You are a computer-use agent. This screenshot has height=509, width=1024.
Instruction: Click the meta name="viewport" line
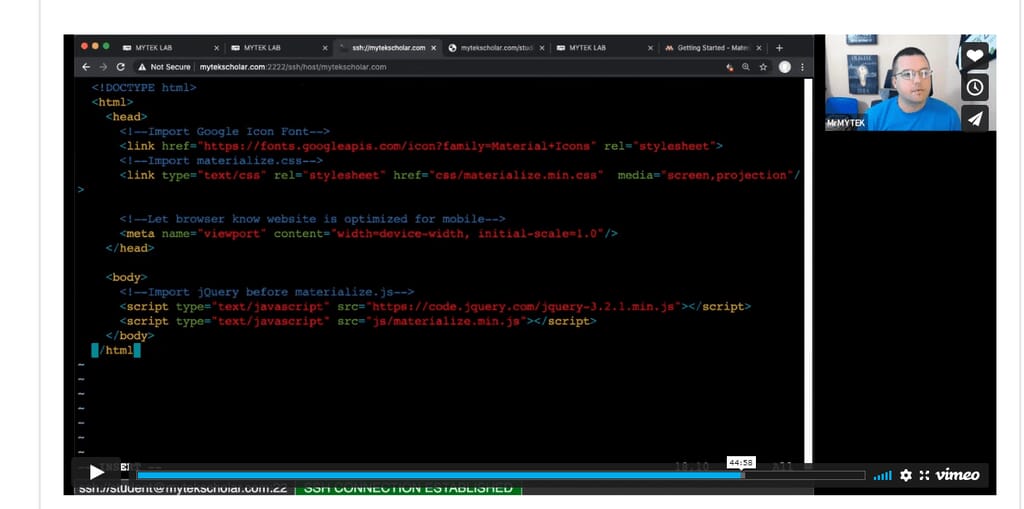pyautogui.click(x=368, y=233)
